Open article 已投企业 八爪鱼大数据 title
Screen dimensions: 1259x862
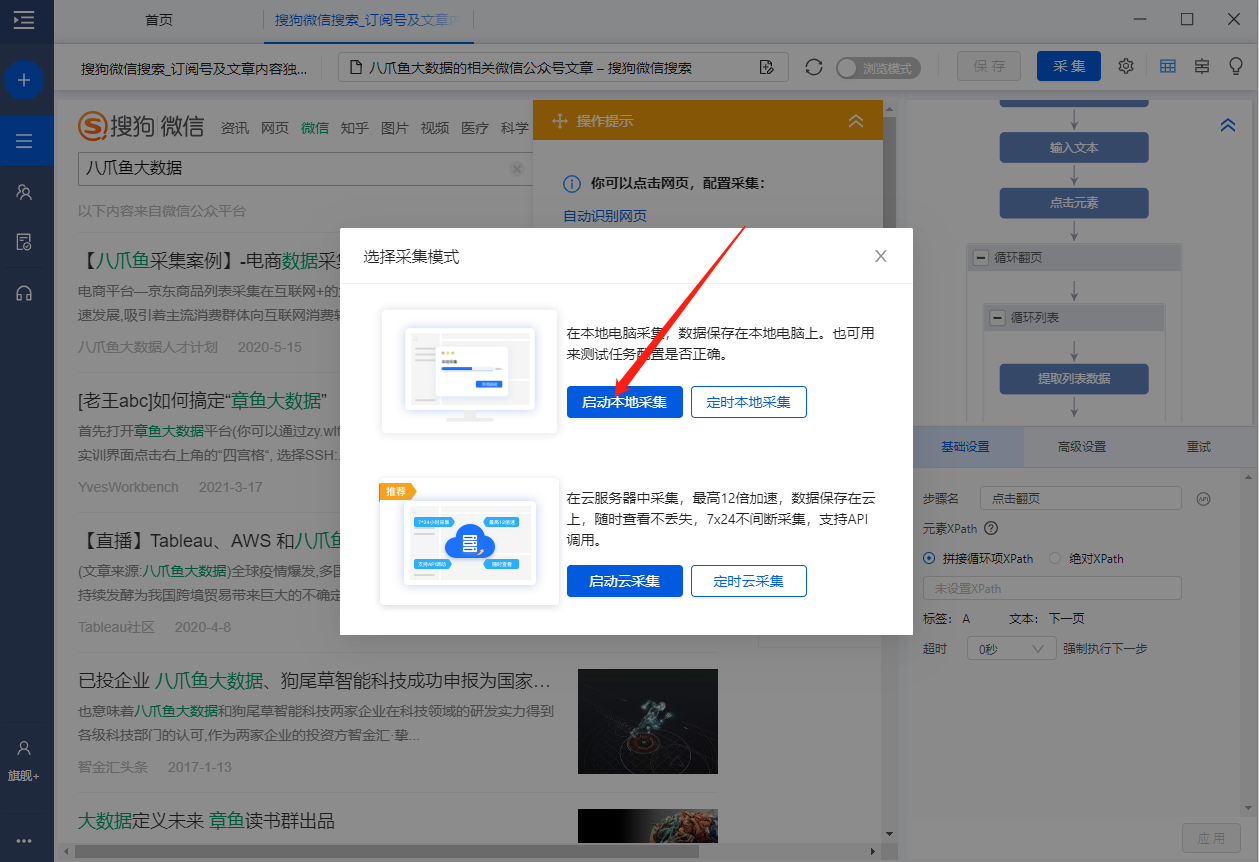(x=315, y=682)
